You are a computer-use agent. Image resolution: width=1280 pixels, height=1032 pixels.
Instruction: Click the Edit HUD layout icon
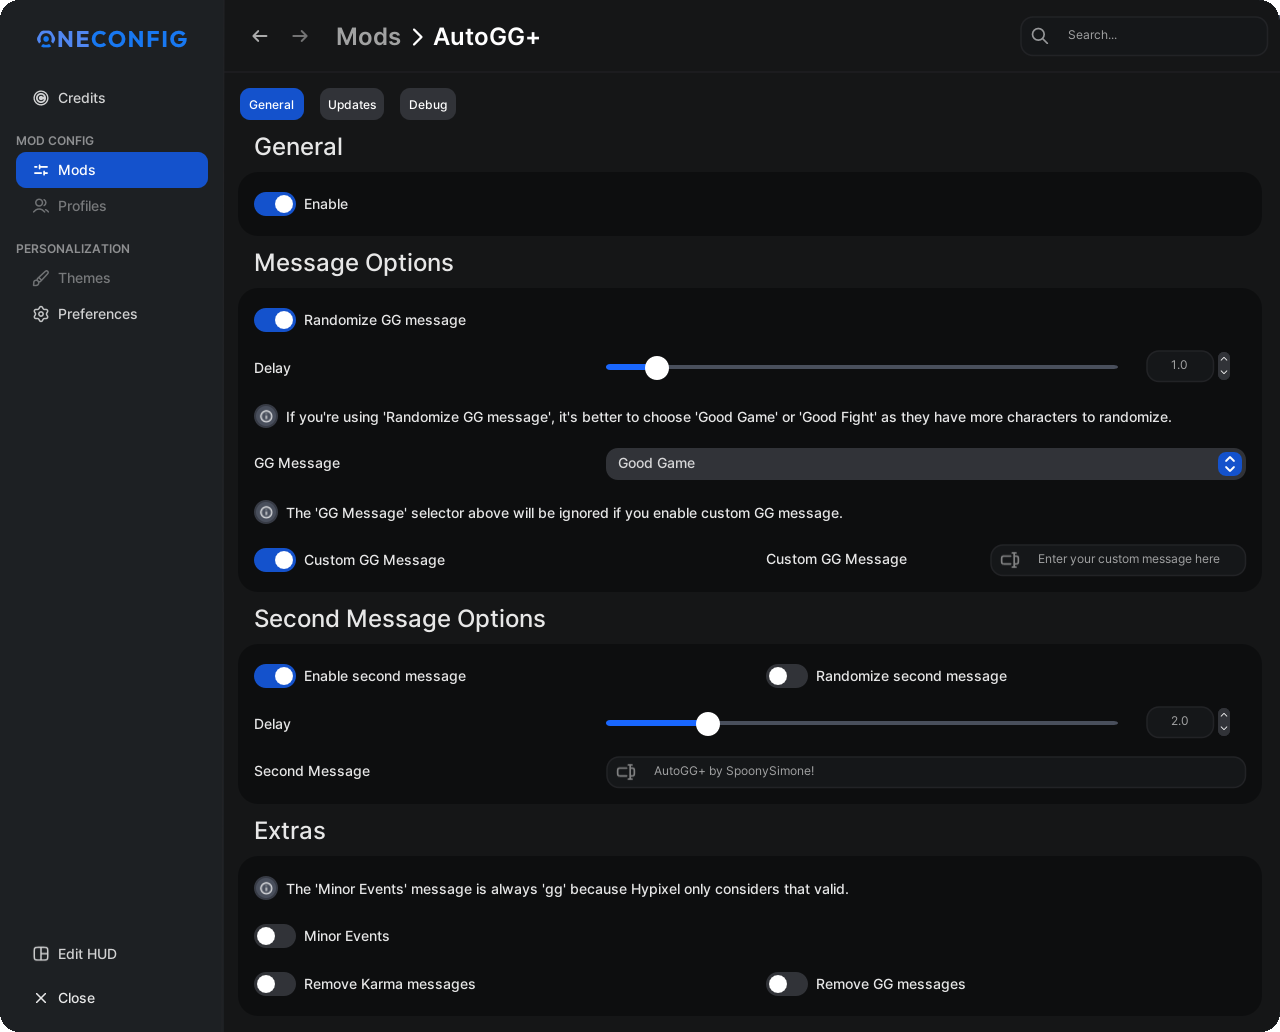41,954
